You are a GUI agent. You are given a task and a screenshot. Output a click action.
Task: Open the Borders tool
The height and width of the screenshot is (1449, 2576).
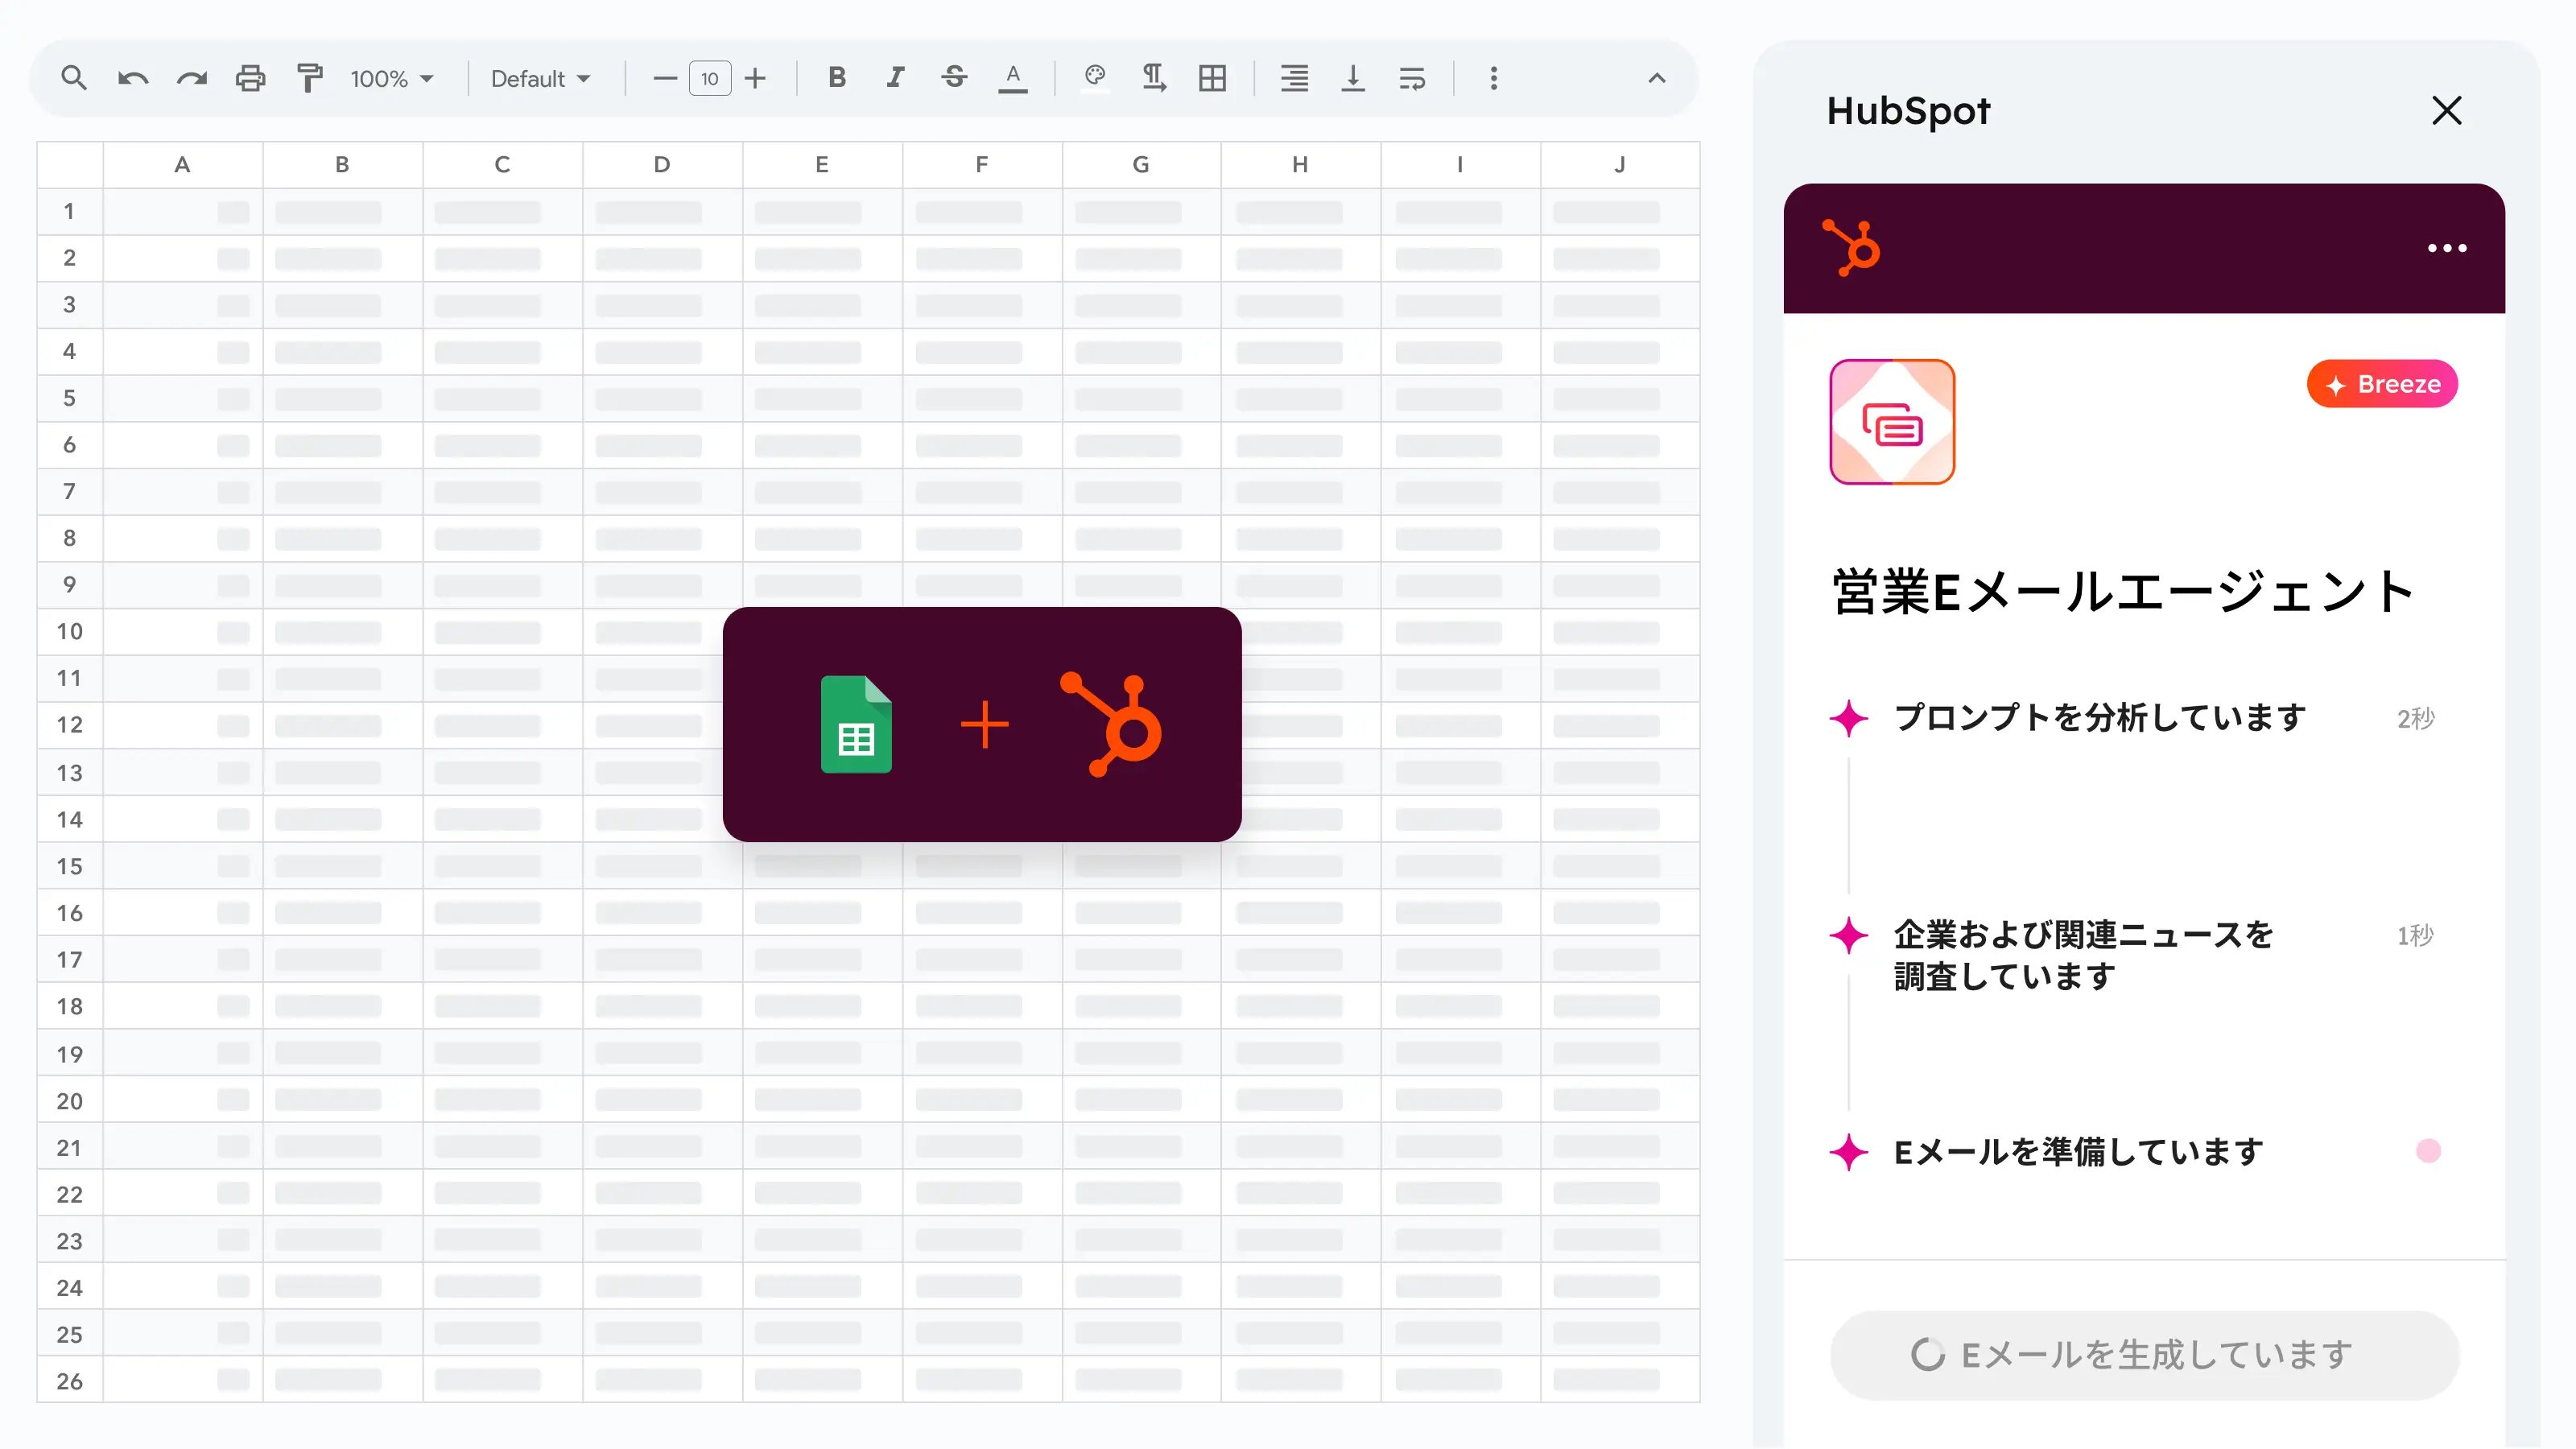pyautogui.click(x=1212, y=78)
